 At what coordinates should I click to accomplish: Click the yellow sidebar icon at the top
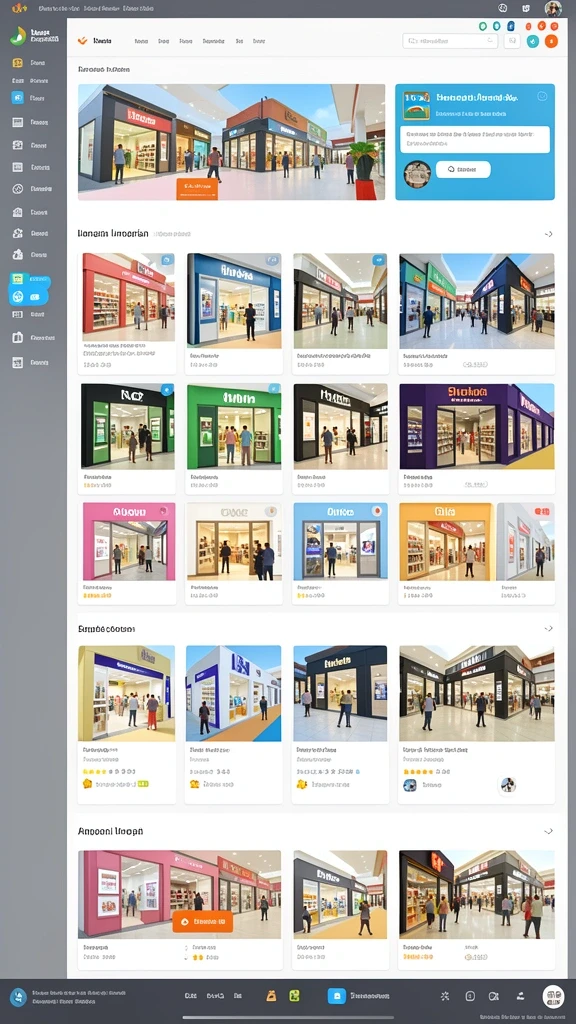coord(18,63)
